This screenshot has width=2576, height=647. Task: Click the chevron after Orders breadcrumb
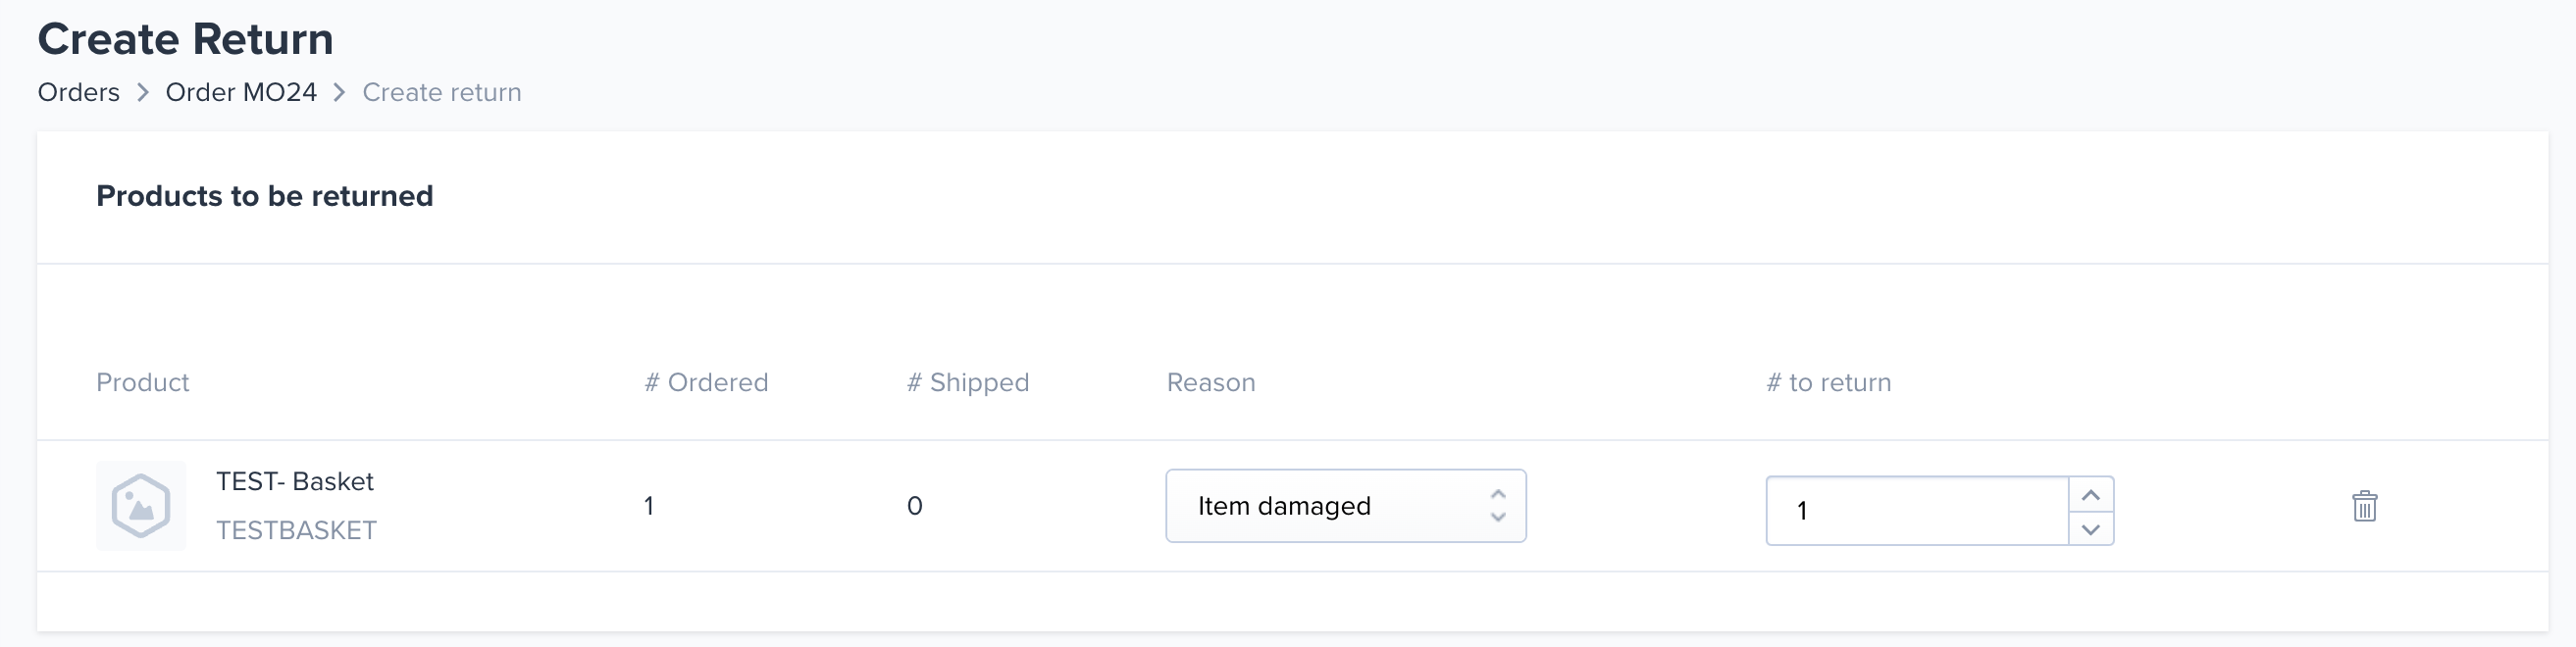(143, 92)
